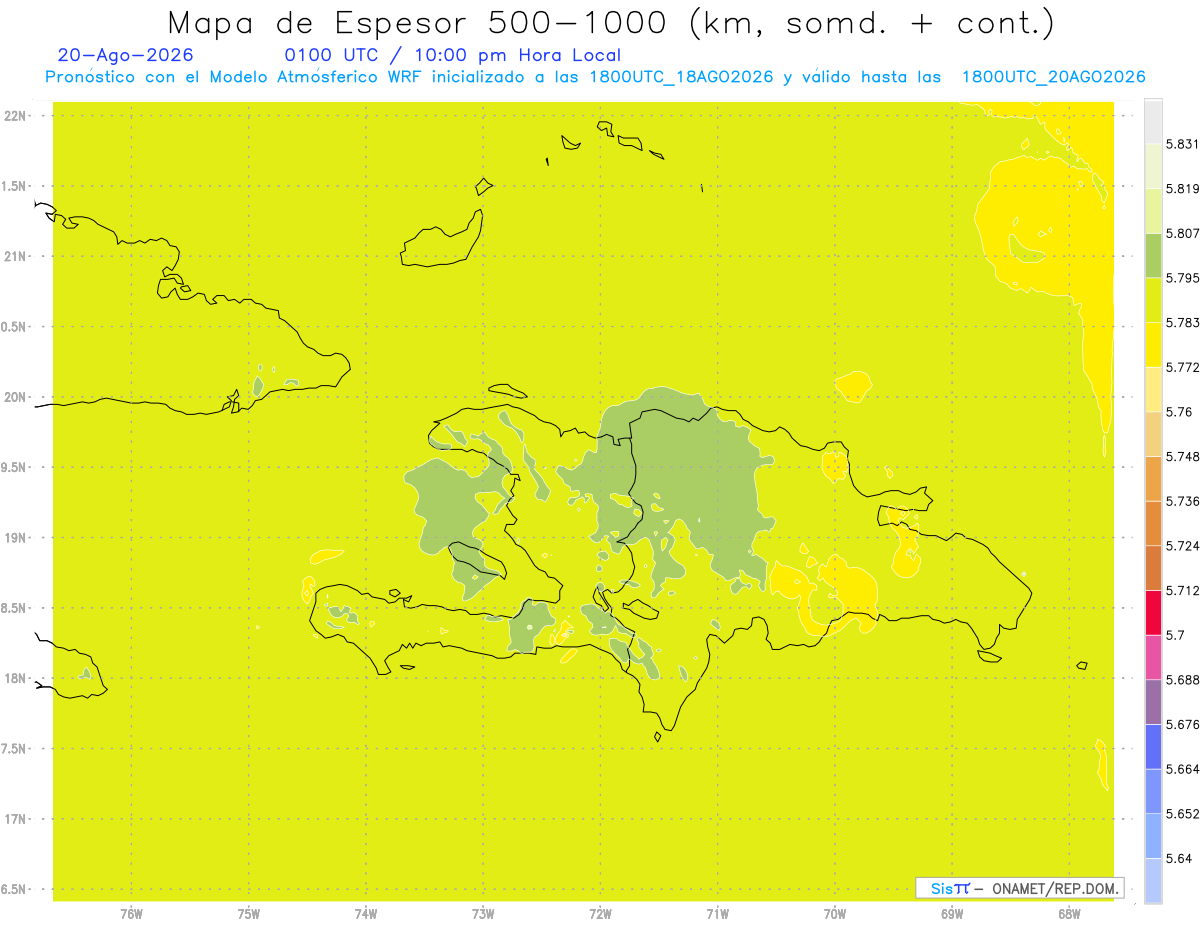Click the 5.783 colorbar value
The height and width of the screenshot is (927, 1200).
[1183, 322]
